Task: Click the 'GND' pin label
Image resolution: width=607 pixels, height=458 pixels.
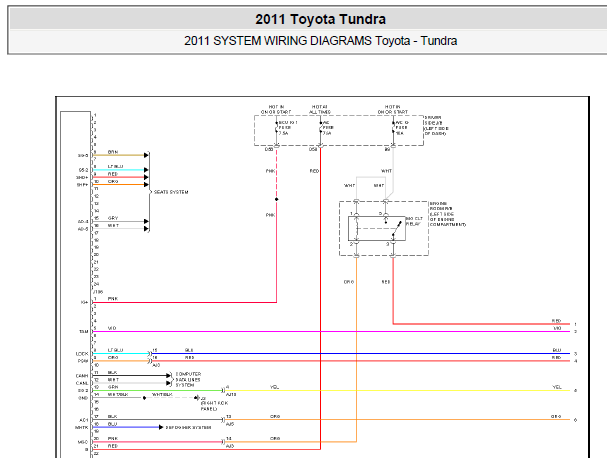Action: [x=83, y=398]
